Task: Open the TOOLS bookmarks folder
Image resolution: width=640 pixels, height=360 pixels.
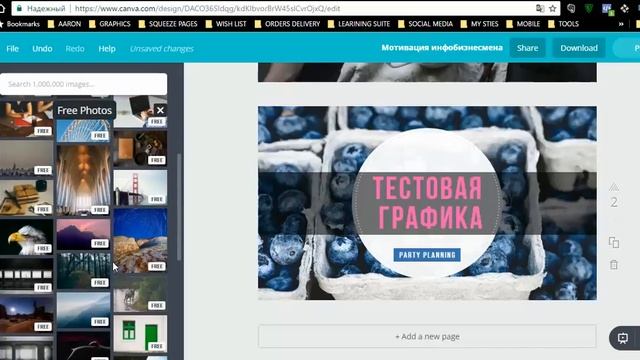Action: (x=563, y=24)
